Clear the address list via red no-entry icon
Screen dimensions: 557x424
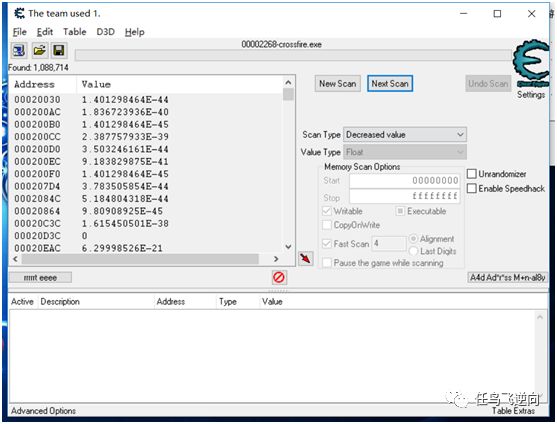point(279,277)
